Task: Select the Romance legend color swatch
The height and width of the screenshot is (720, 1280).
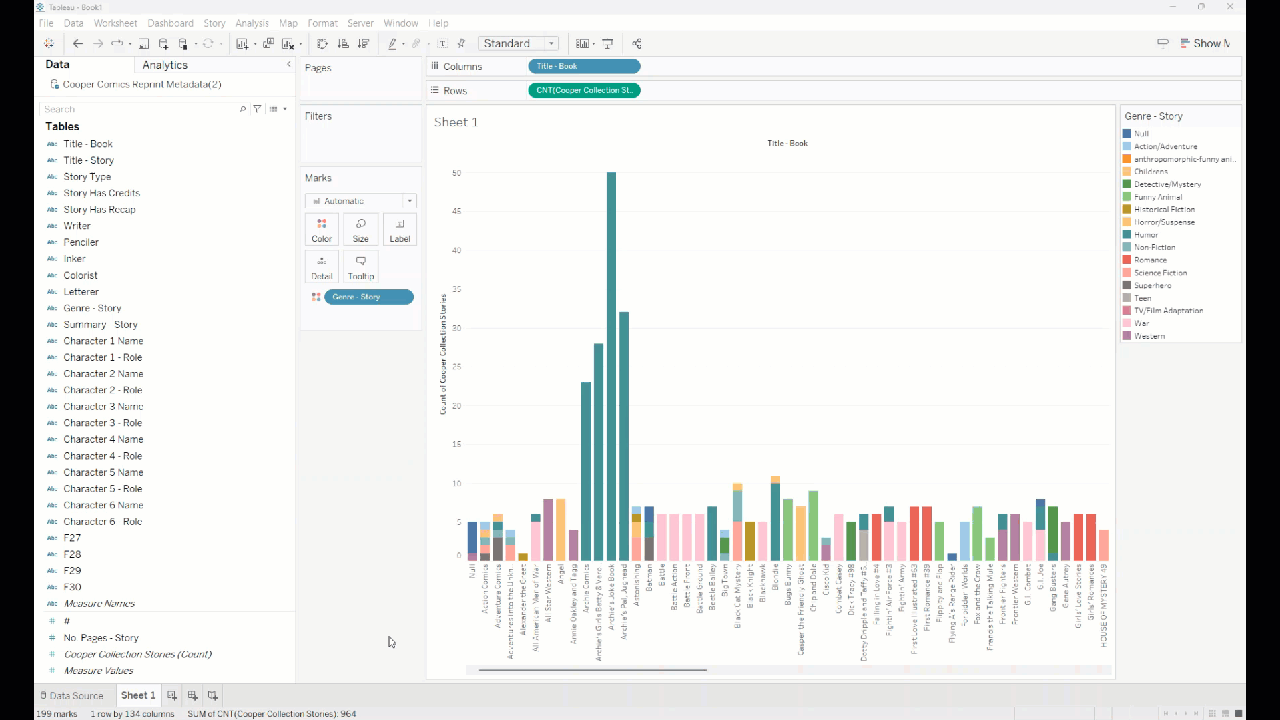Action: point(1127,260)
